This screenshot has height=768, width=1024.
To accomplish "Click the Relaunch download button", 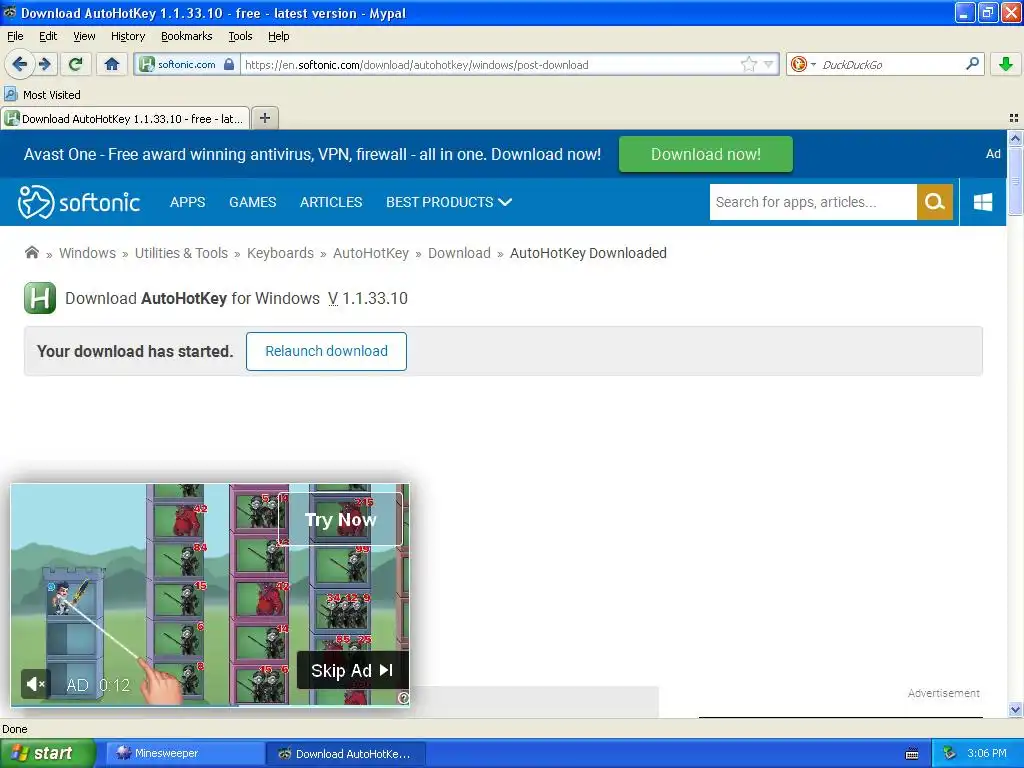I will [326, 351].
